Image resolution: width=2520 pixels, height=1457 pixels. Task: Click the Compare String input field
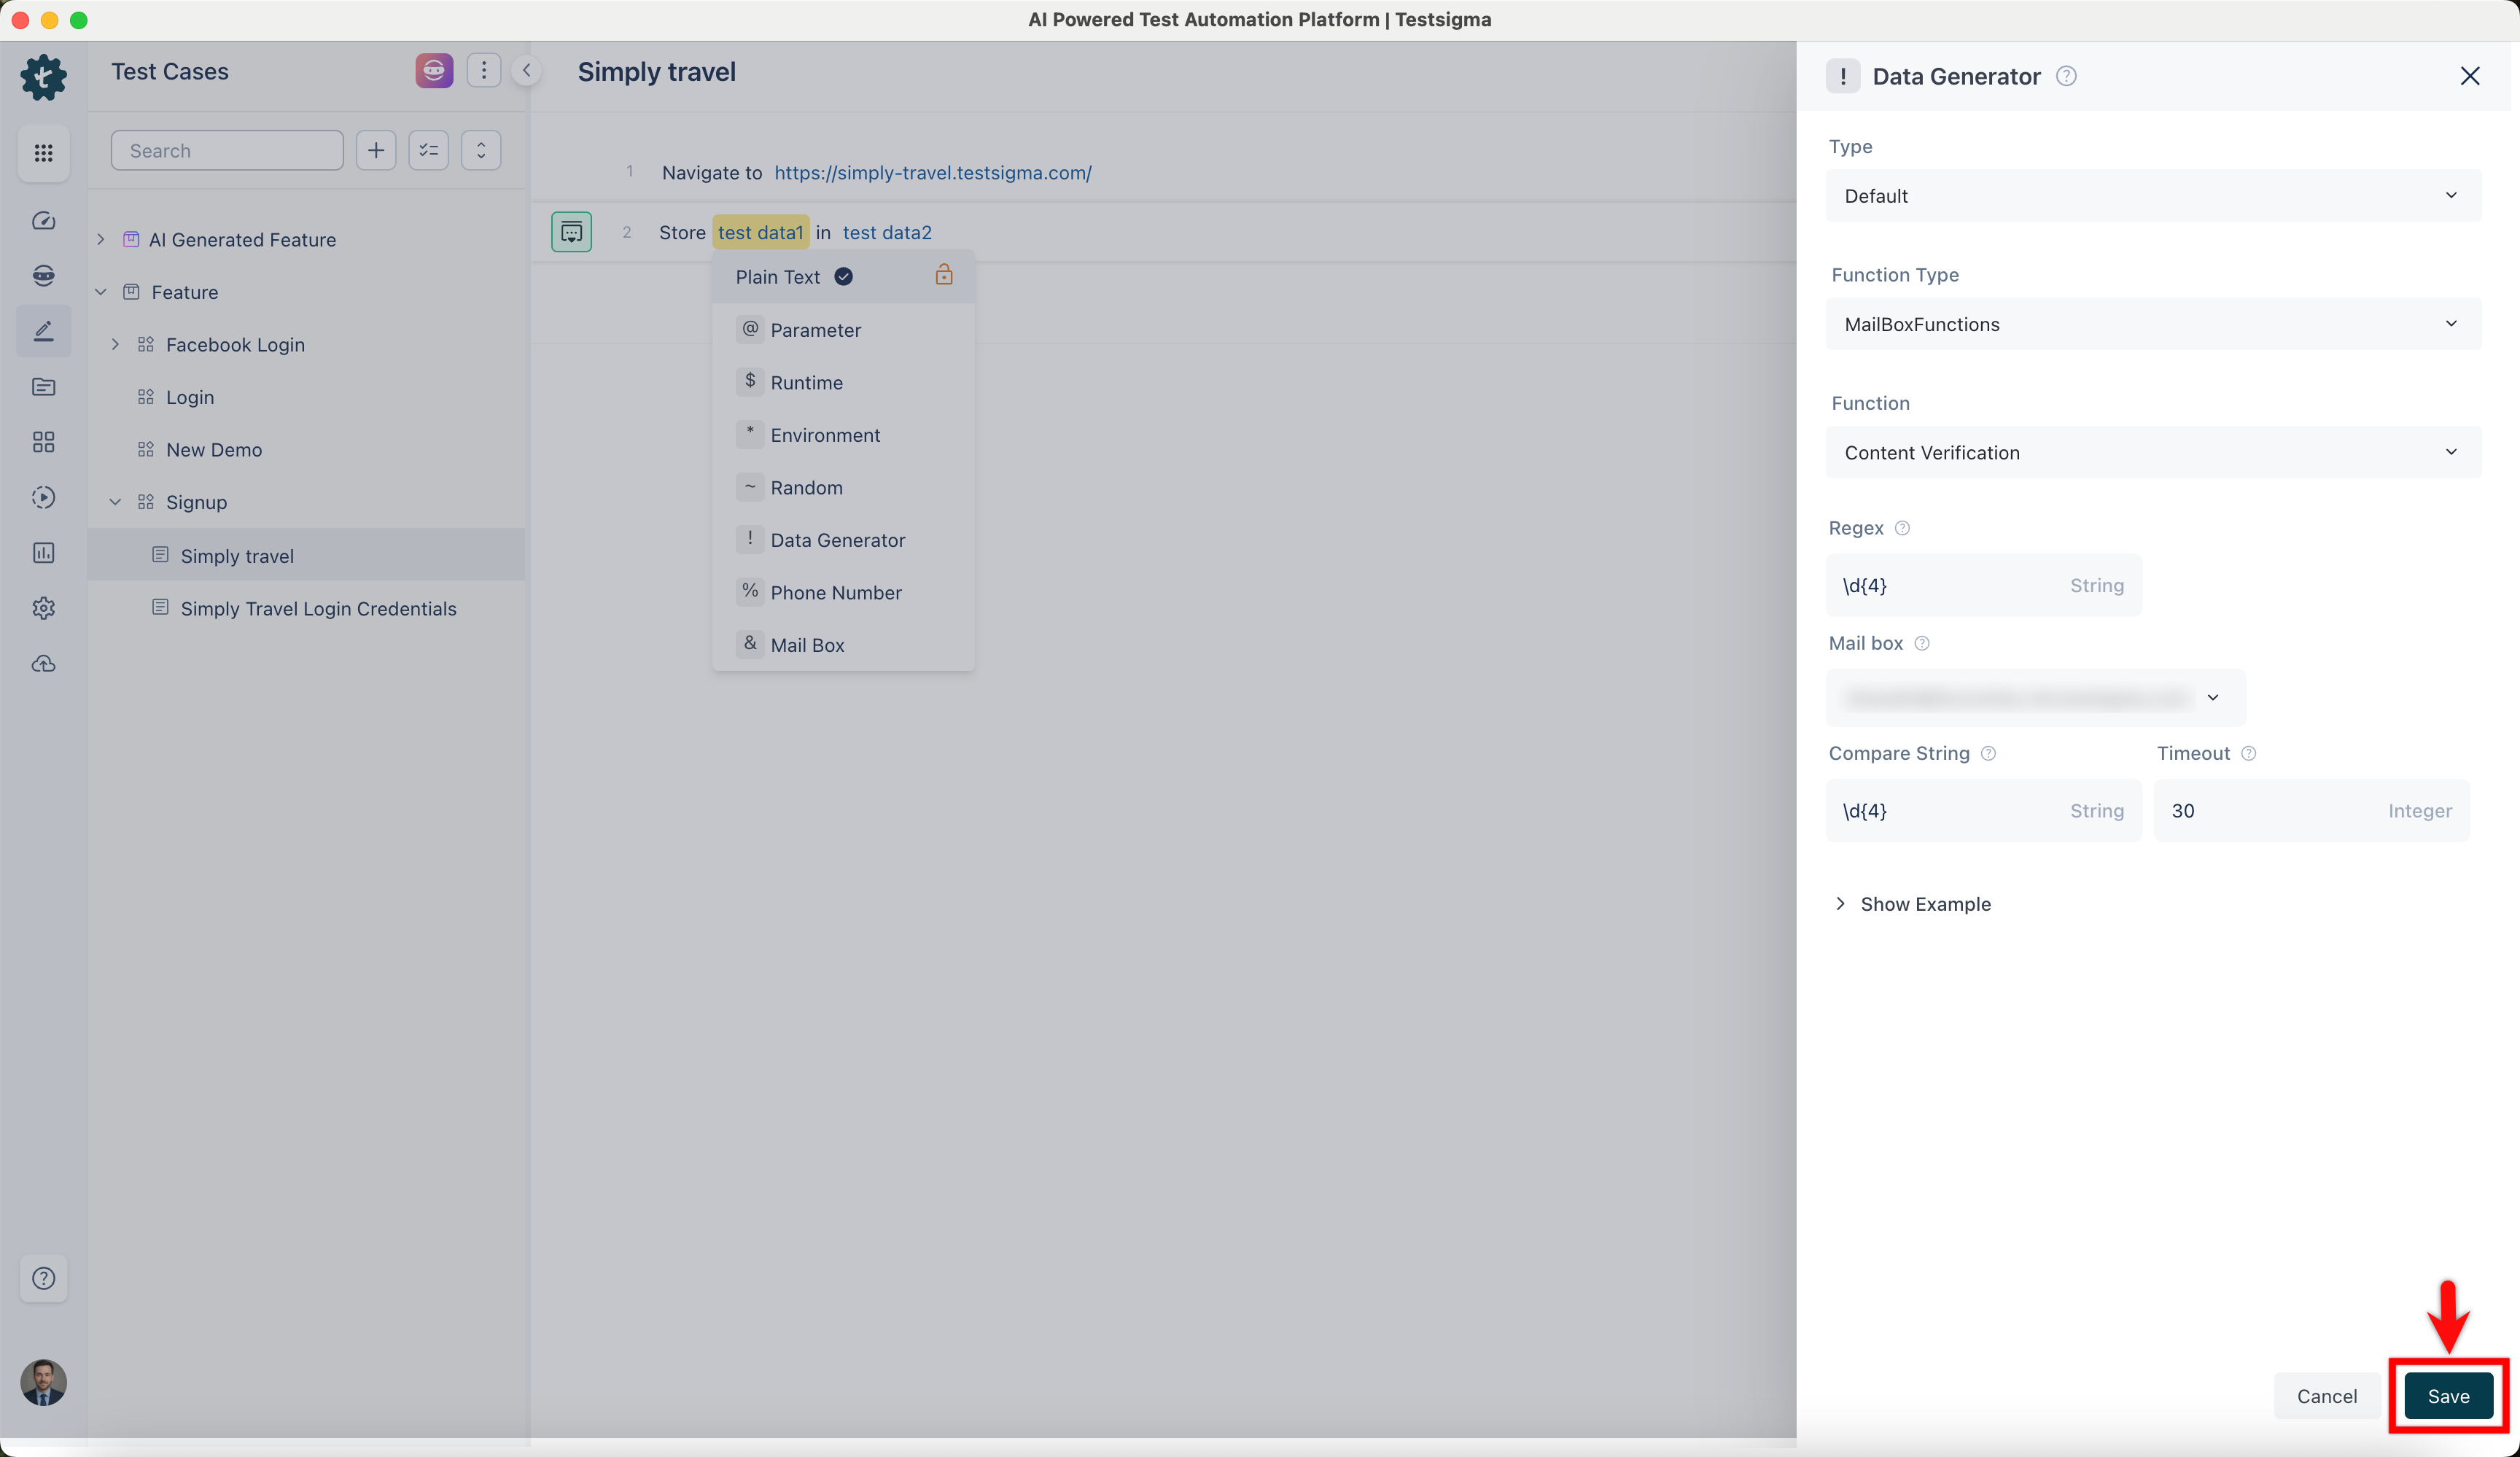click(1983, 810)
